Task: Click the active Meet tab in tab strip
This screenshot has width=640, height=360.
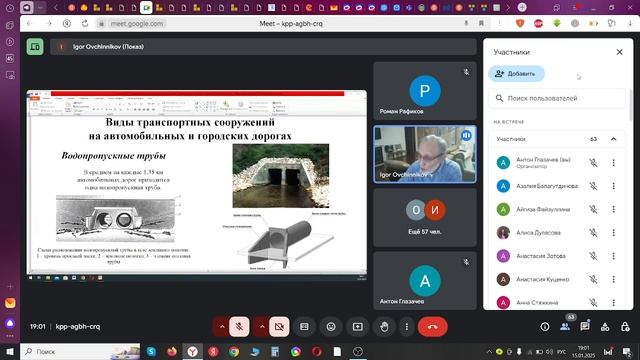Action: click(x=146, y=7)
